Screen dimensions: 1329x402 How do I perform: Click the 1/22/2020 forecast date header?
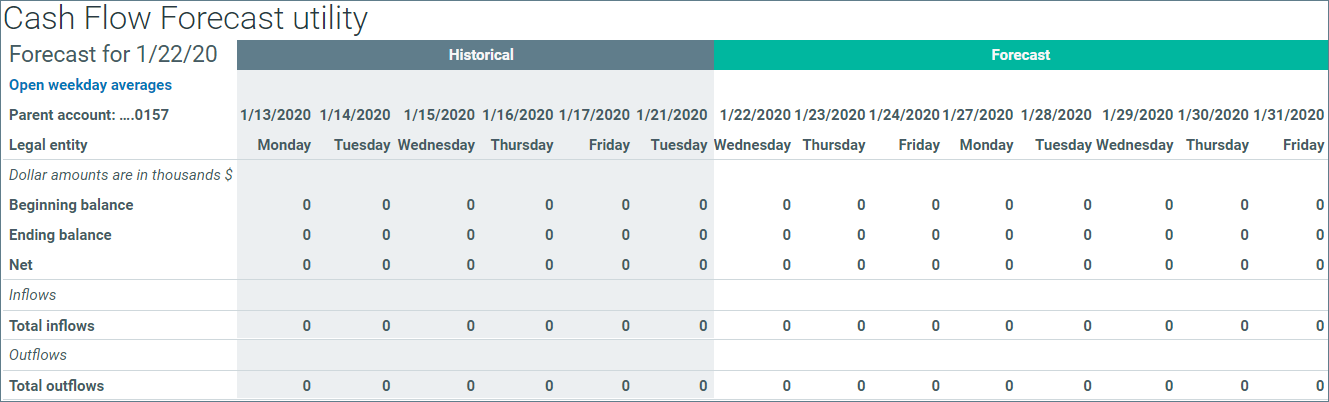click(x=755, y=115)
